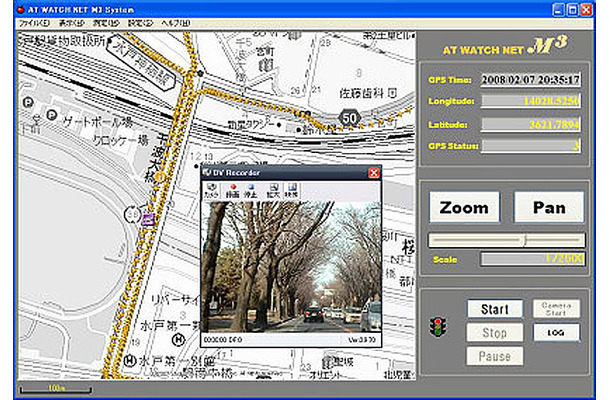Viewport: 610px width, 400px height.
Task: Click the DV Recorder title bar
Action: pos(291,173)
